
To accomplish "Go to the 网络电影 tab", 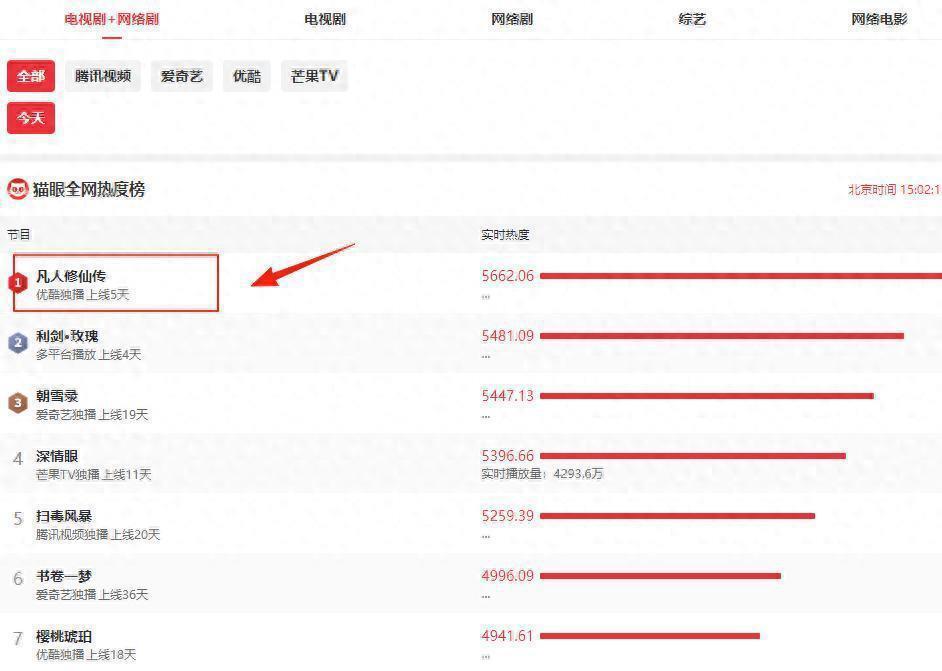I will coord(879,19).
